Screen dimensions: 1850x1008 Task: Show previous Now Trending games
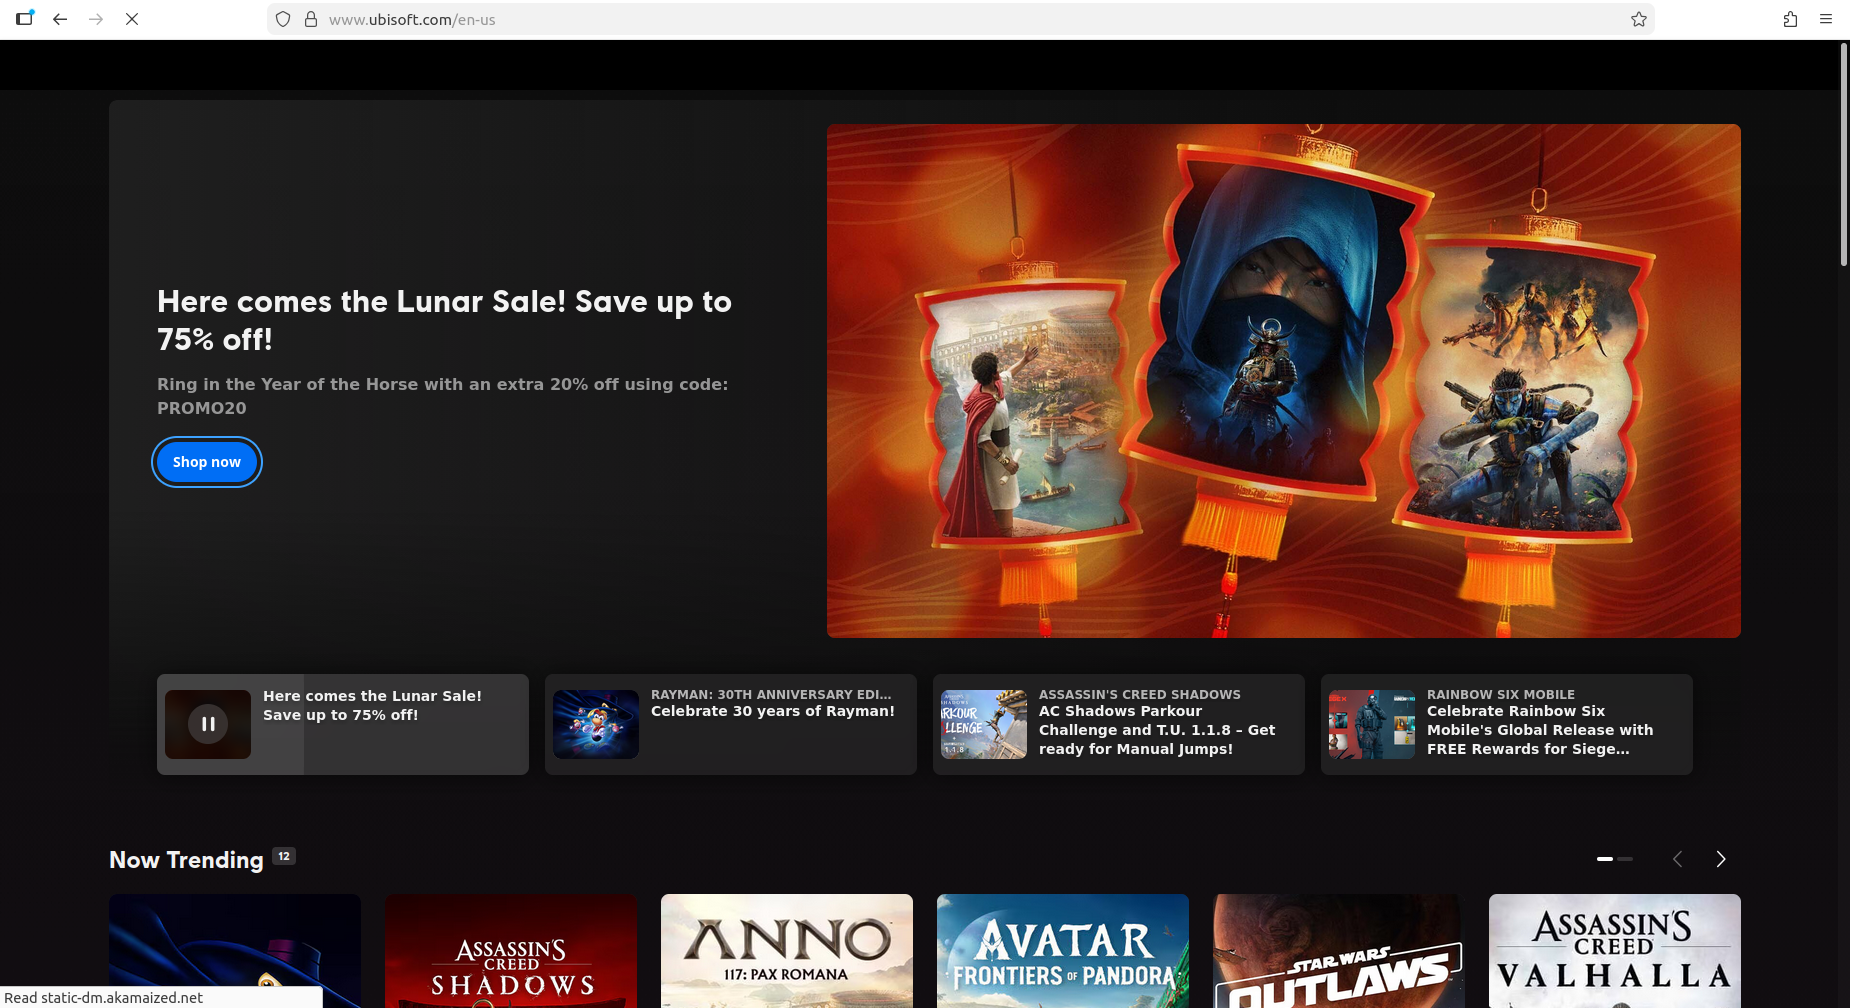point(1677,859)
